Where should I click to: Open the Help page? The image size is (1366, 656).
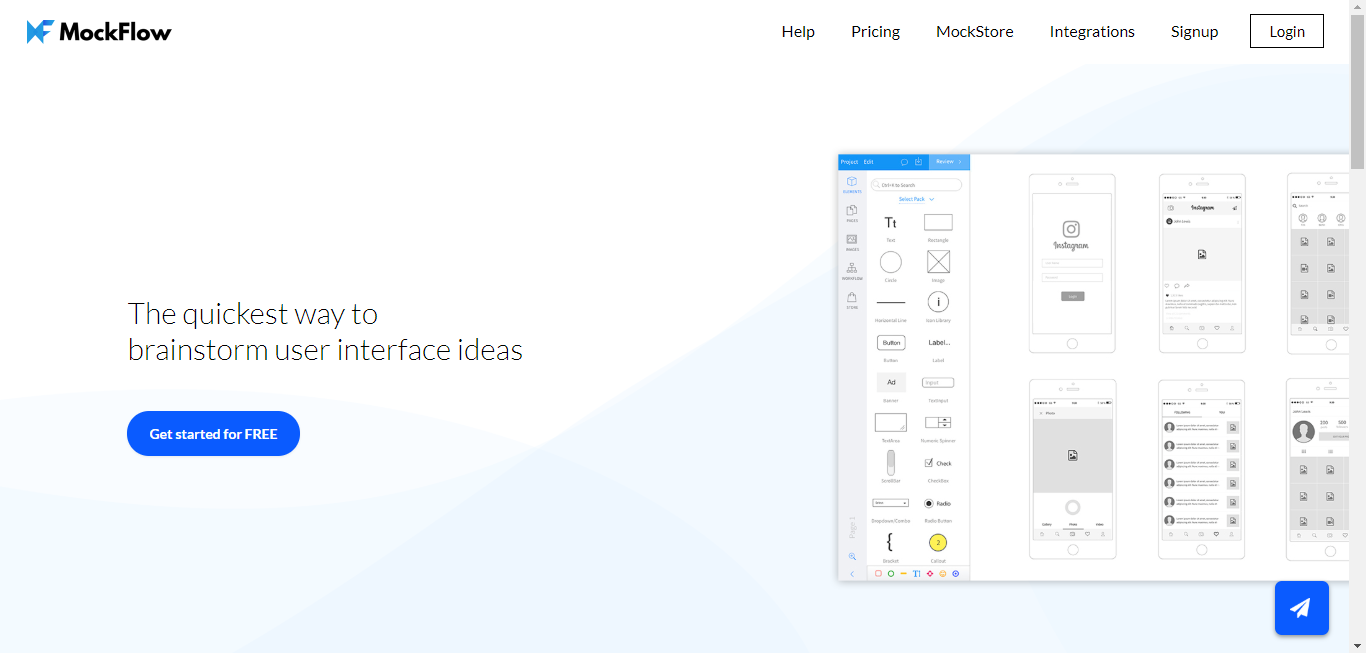pos(798,32)
